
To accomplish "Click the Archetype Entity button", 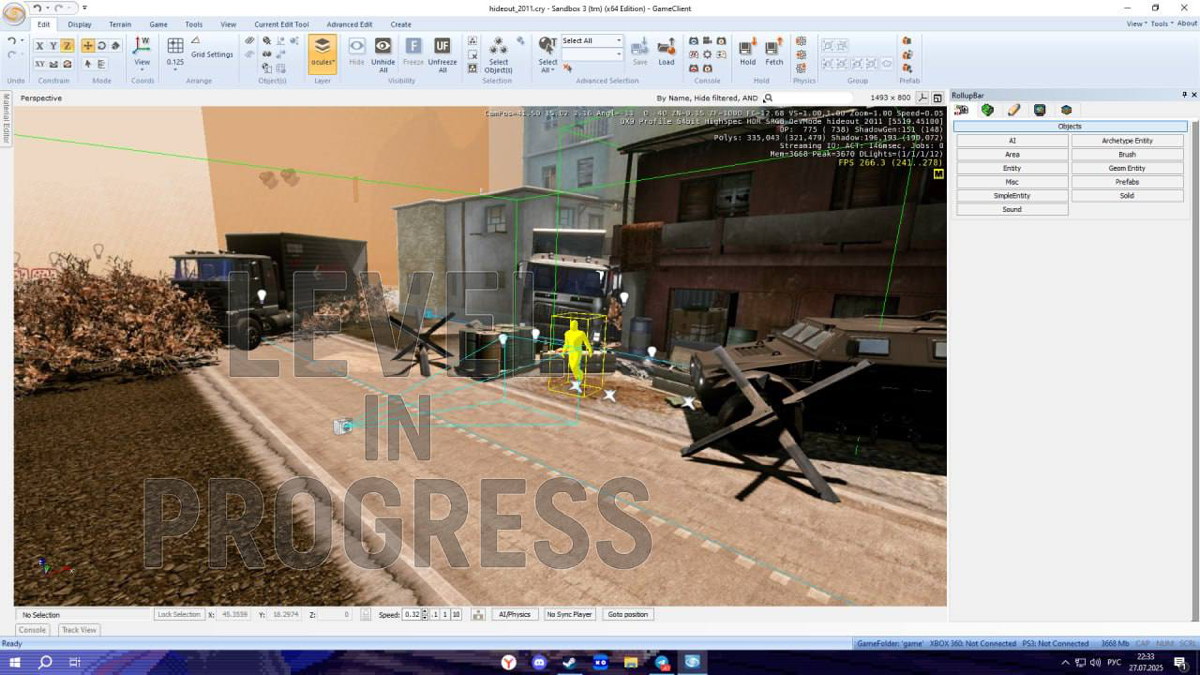I will pos(1127,141).
